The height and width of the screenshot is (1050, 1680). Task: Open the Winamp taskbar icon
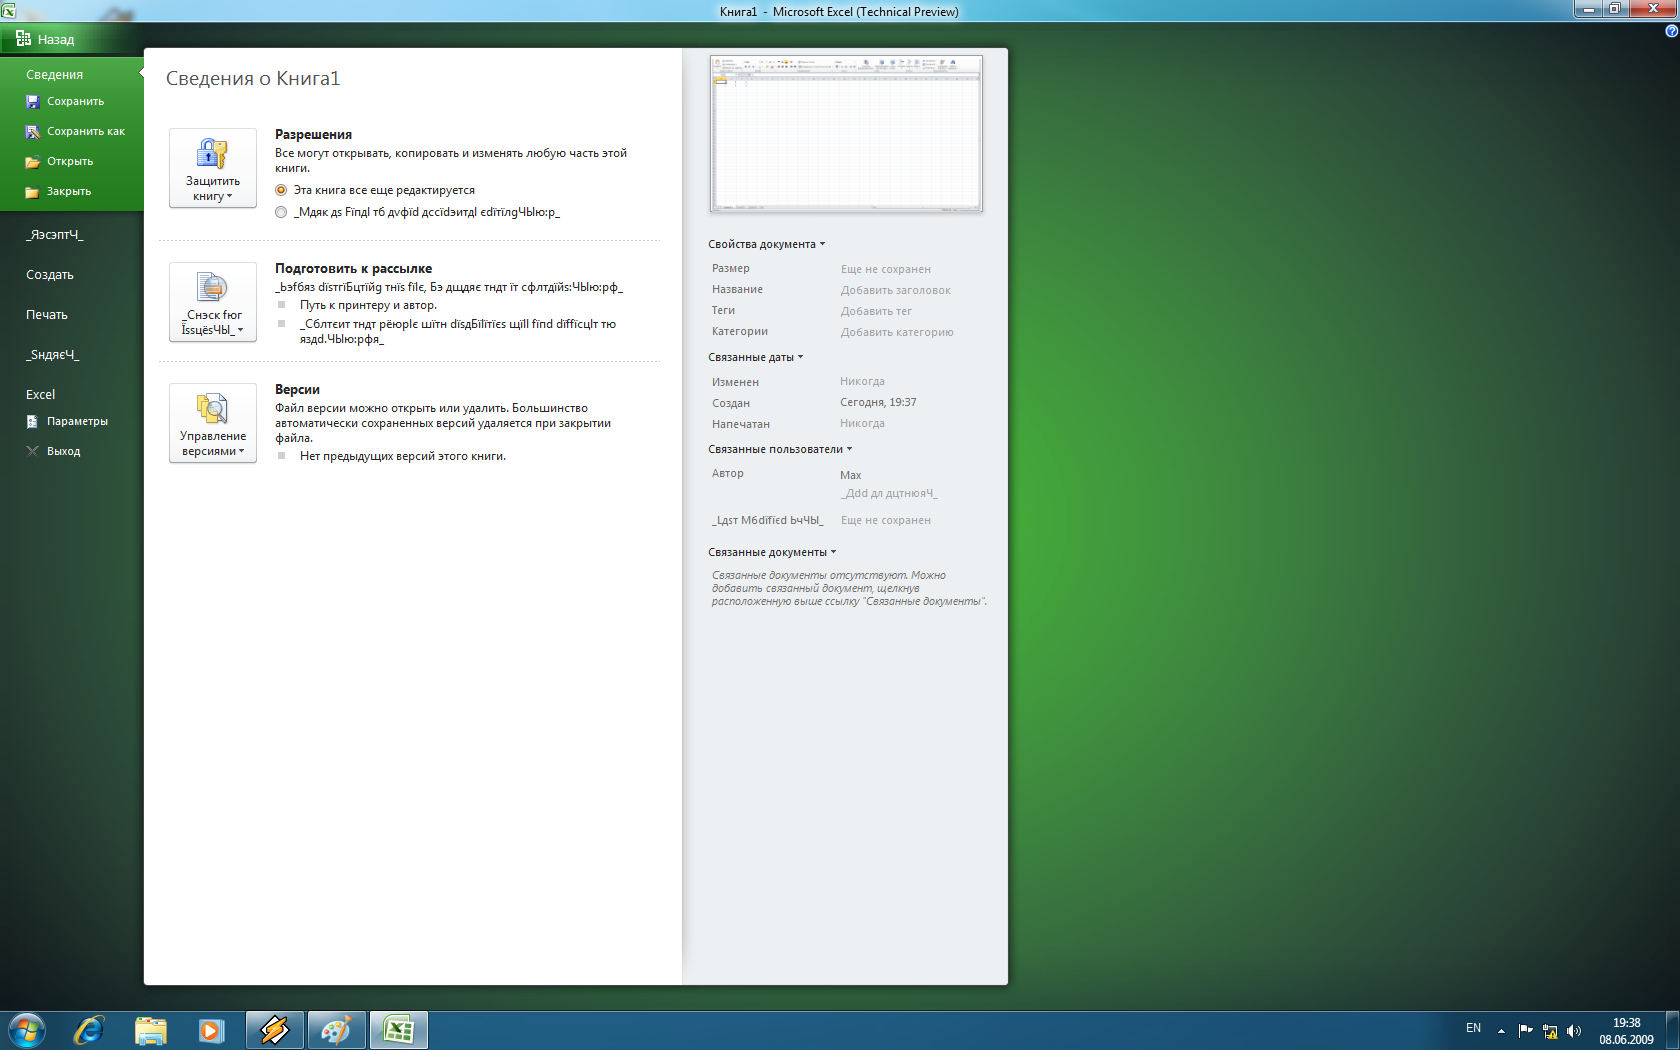point(275,1030)
